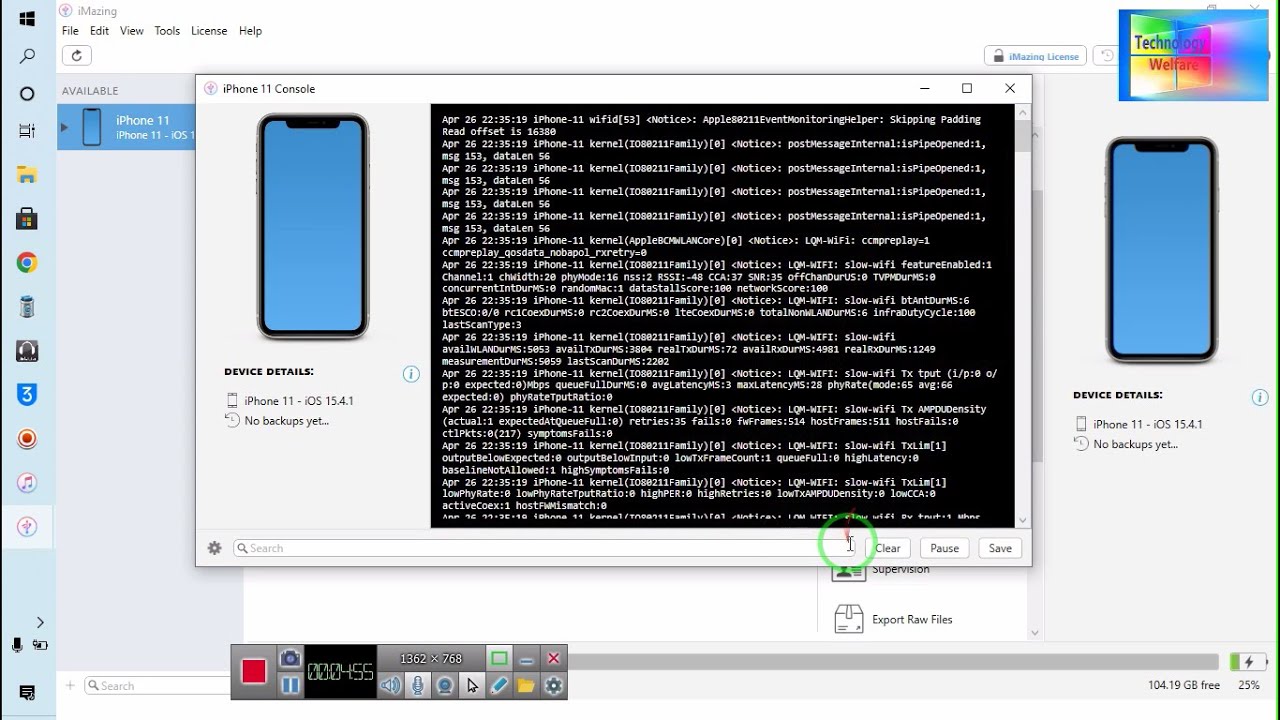Click the info icon beside Device Details in console
1280x720 pixels.
411,374
